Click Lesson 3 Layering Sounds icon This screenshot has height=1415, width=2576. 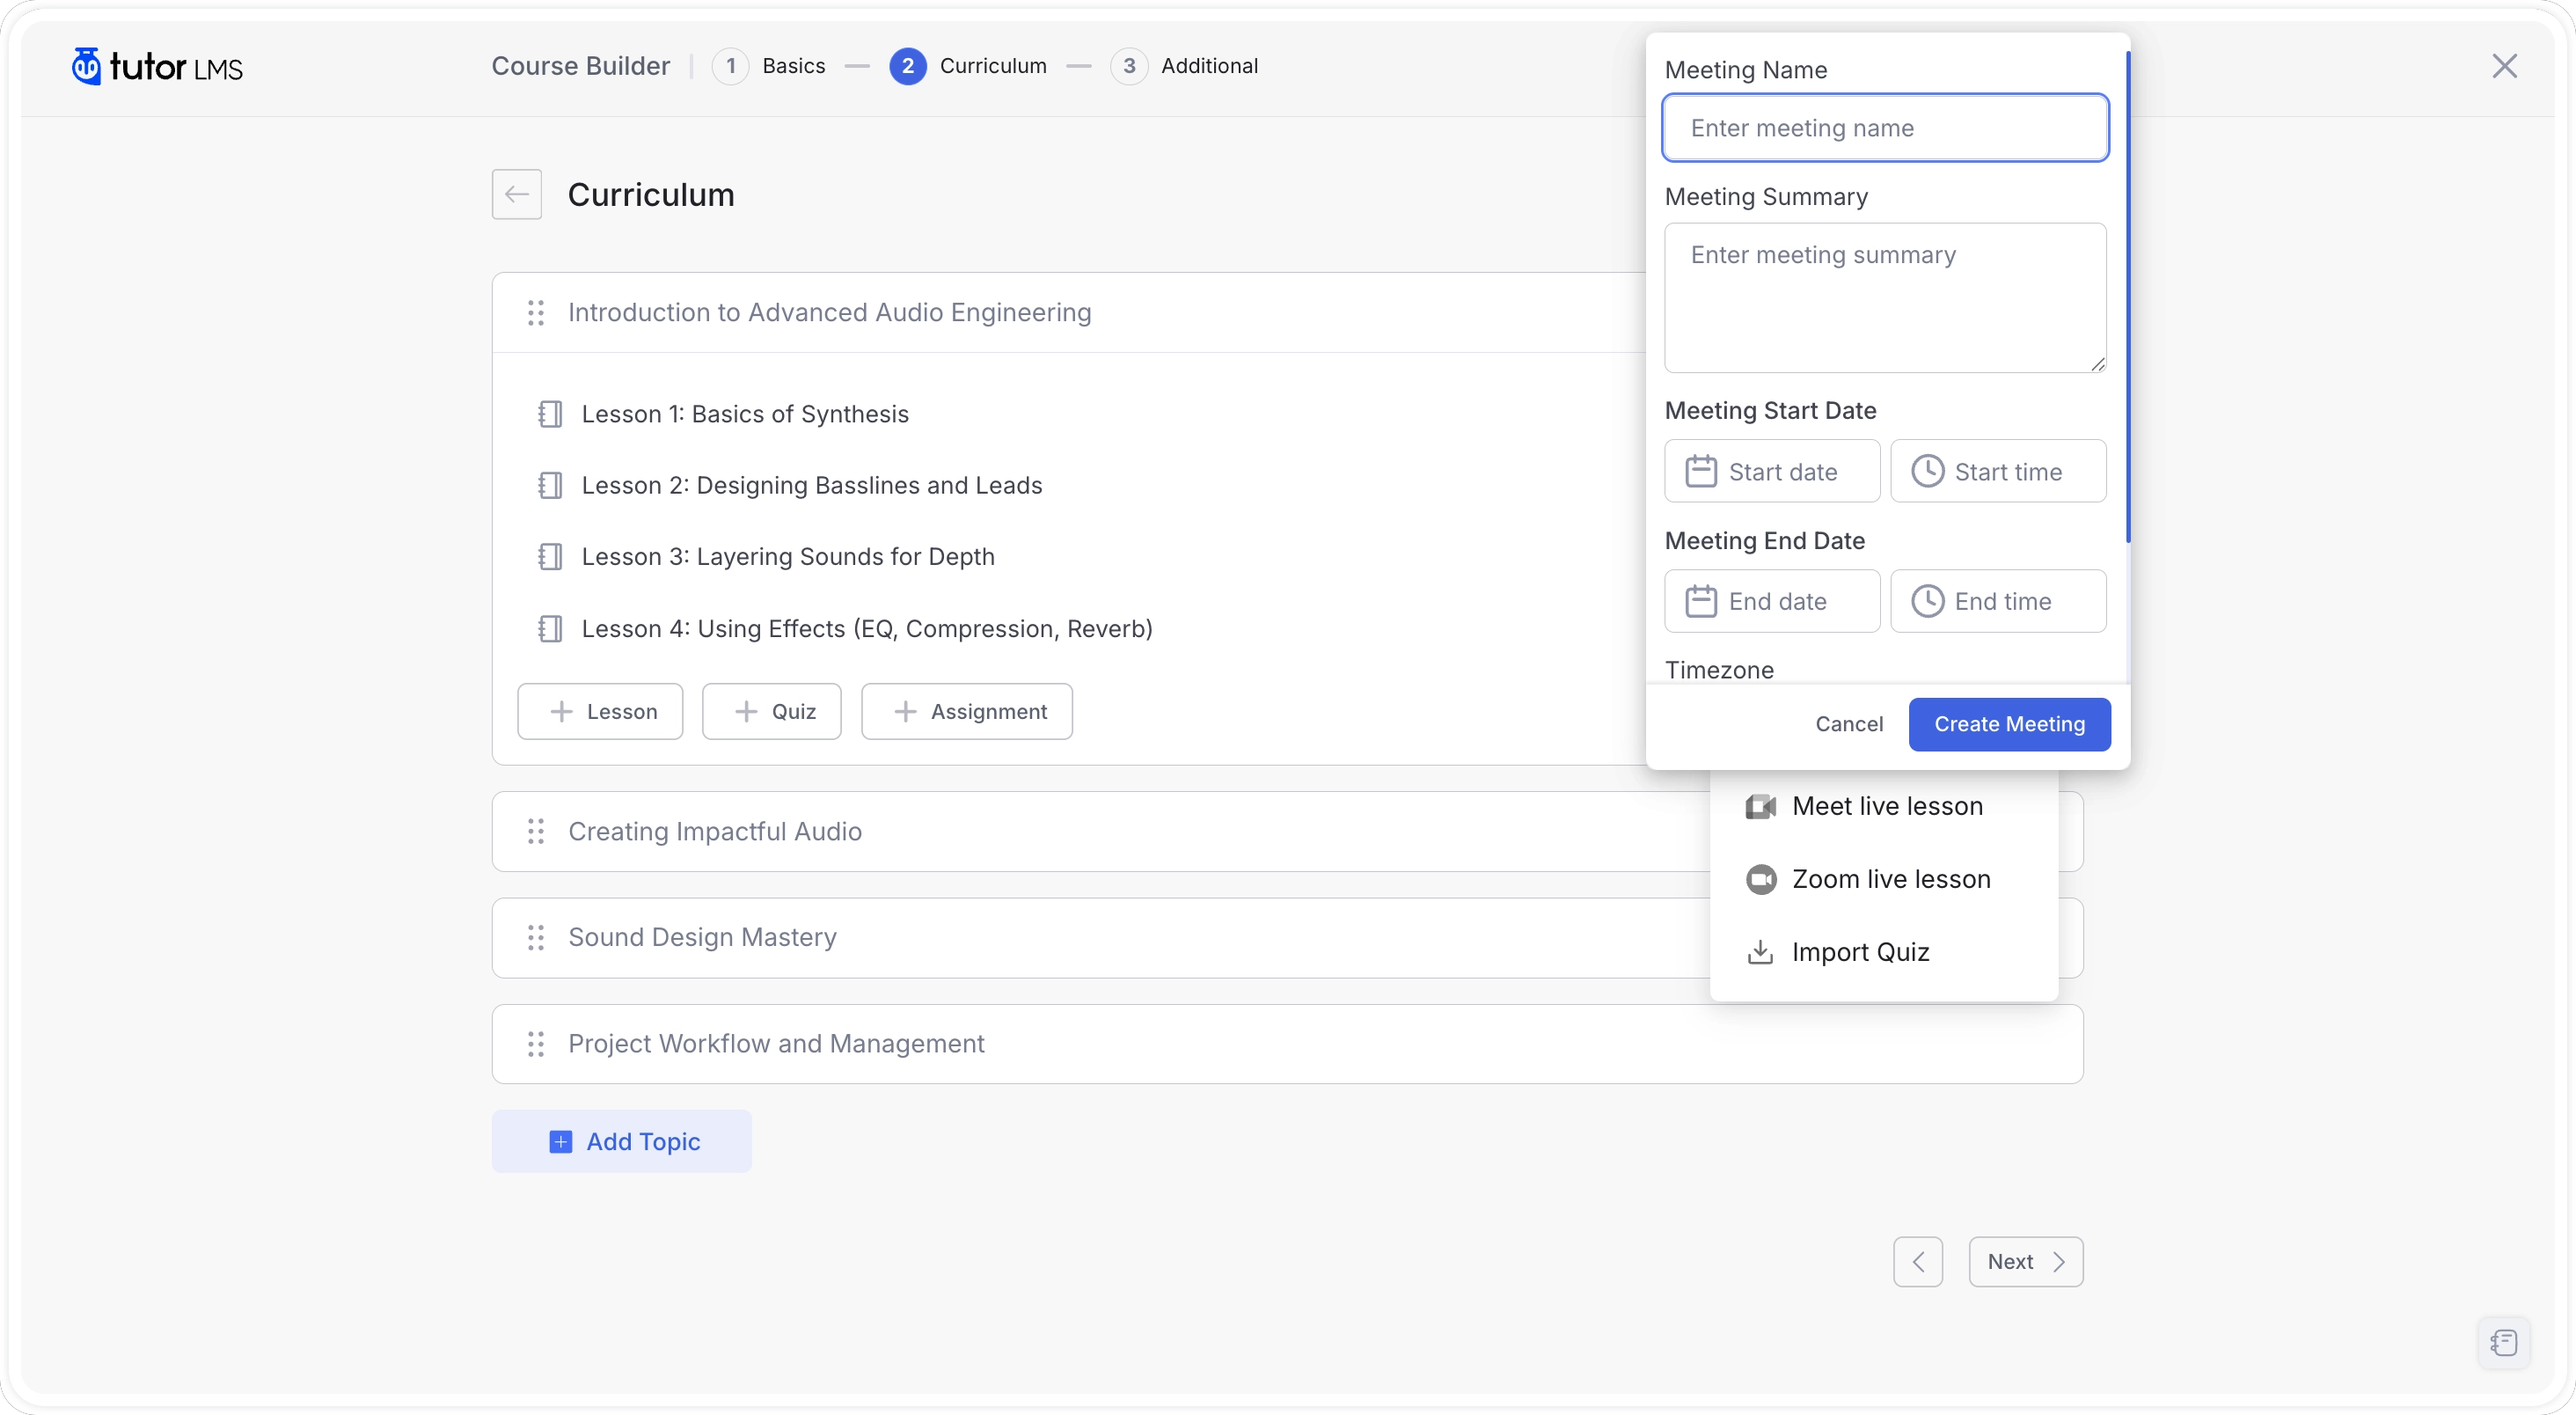(x=550, y=556)
